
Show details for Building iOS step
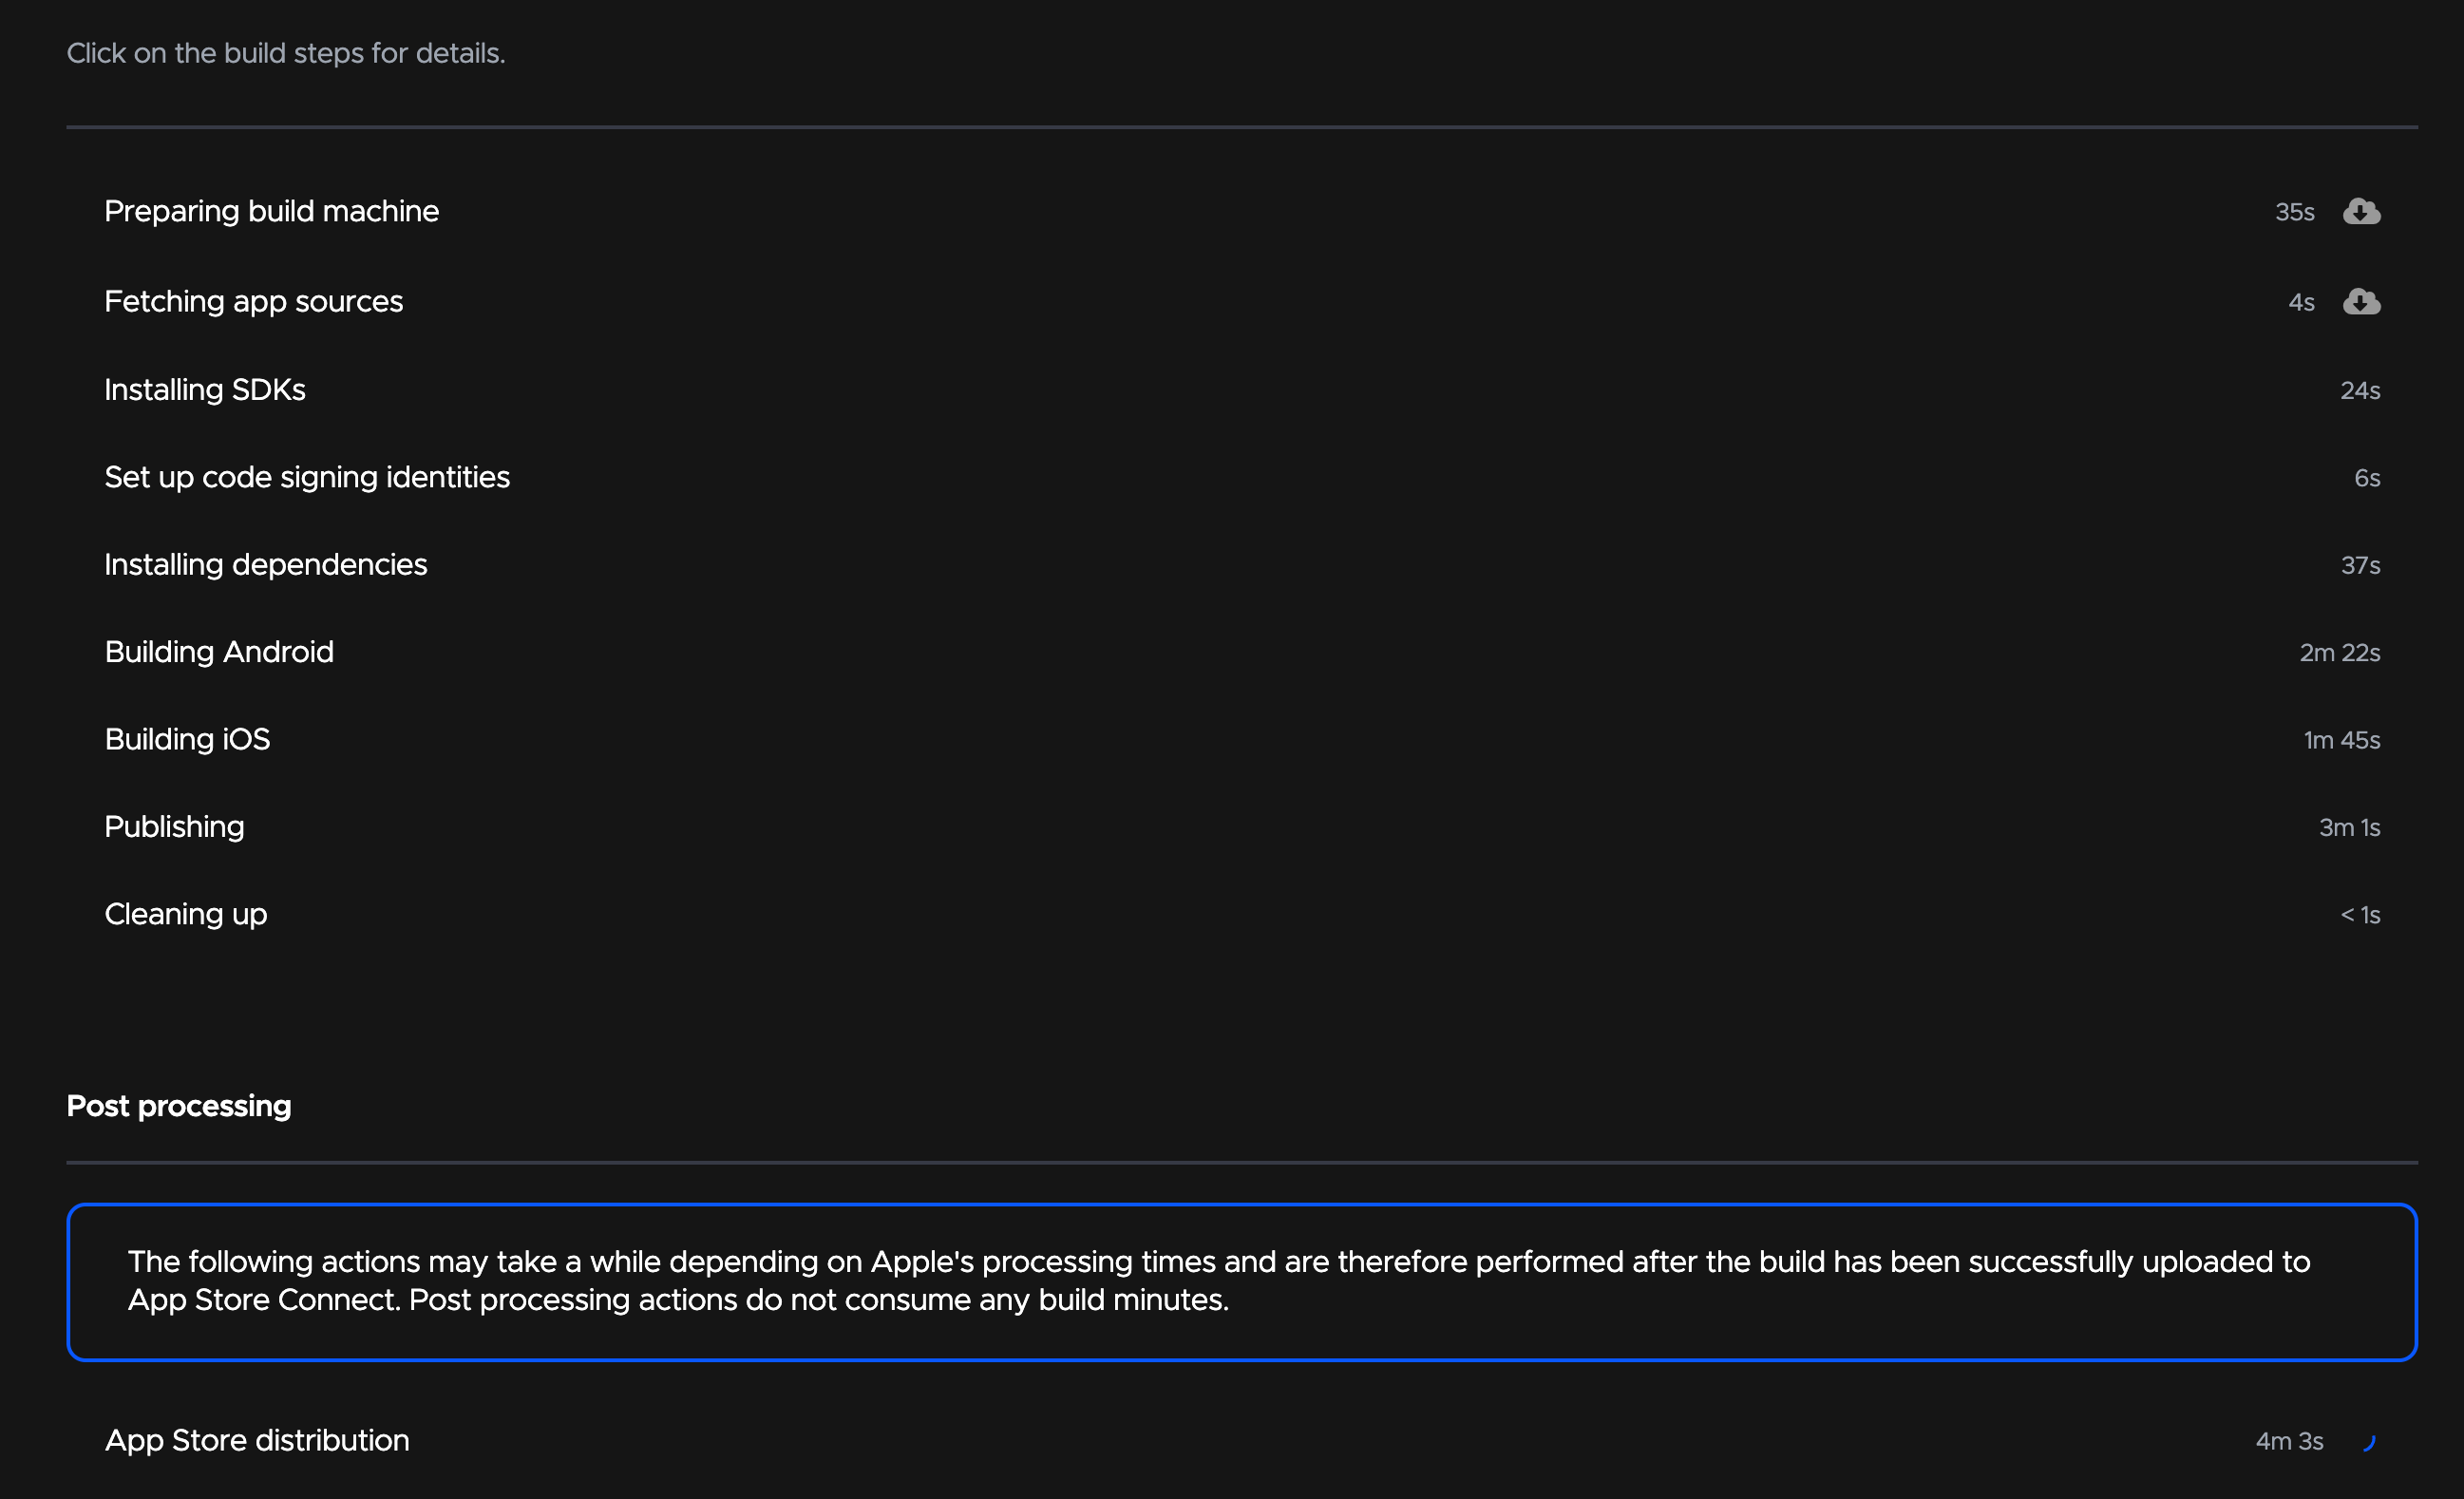coord(187,739)
